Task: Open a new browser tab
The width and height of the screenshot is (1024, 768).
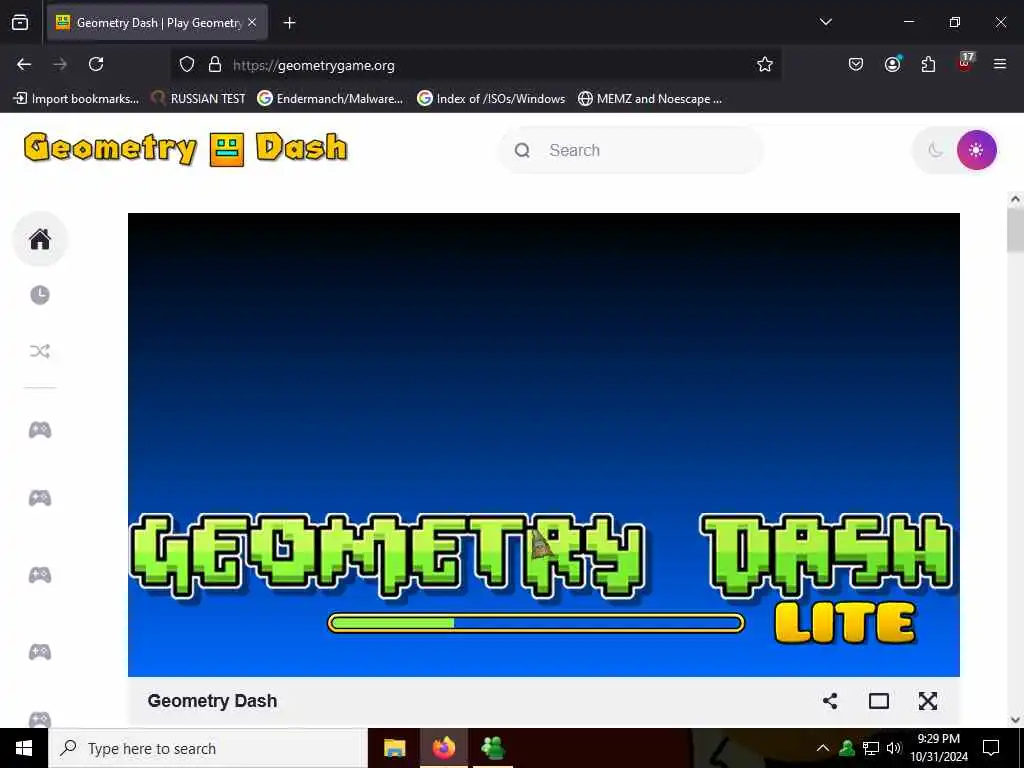Action: pos(289,23)
